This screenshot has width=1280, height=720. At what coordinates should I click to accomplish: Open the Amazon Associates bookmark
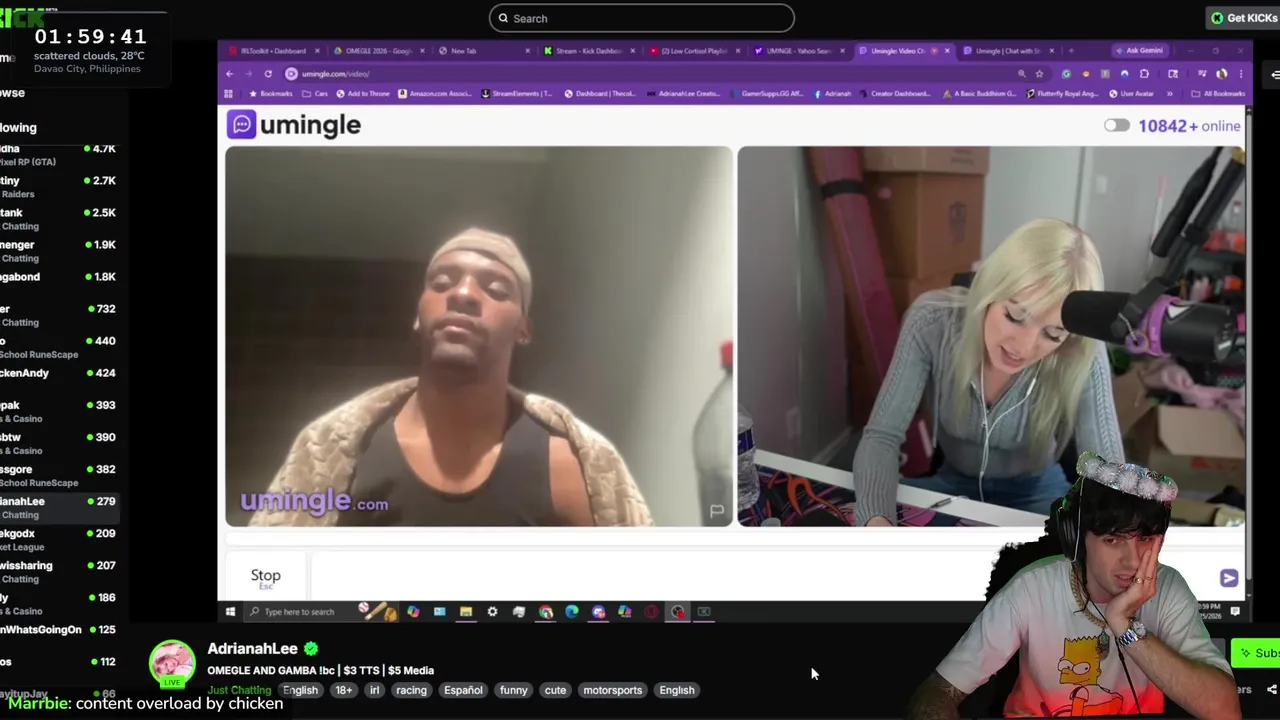435,94
